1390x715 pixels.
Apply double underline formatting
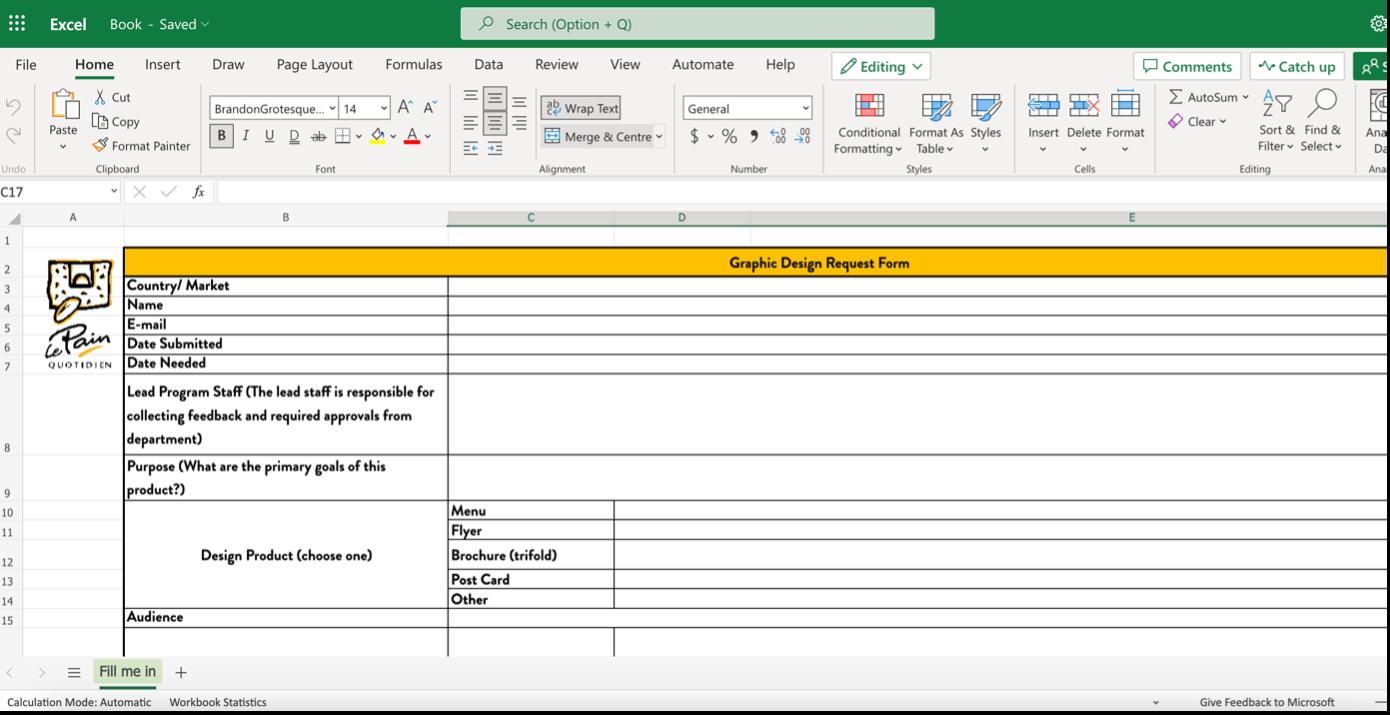[x=294, y=136]
